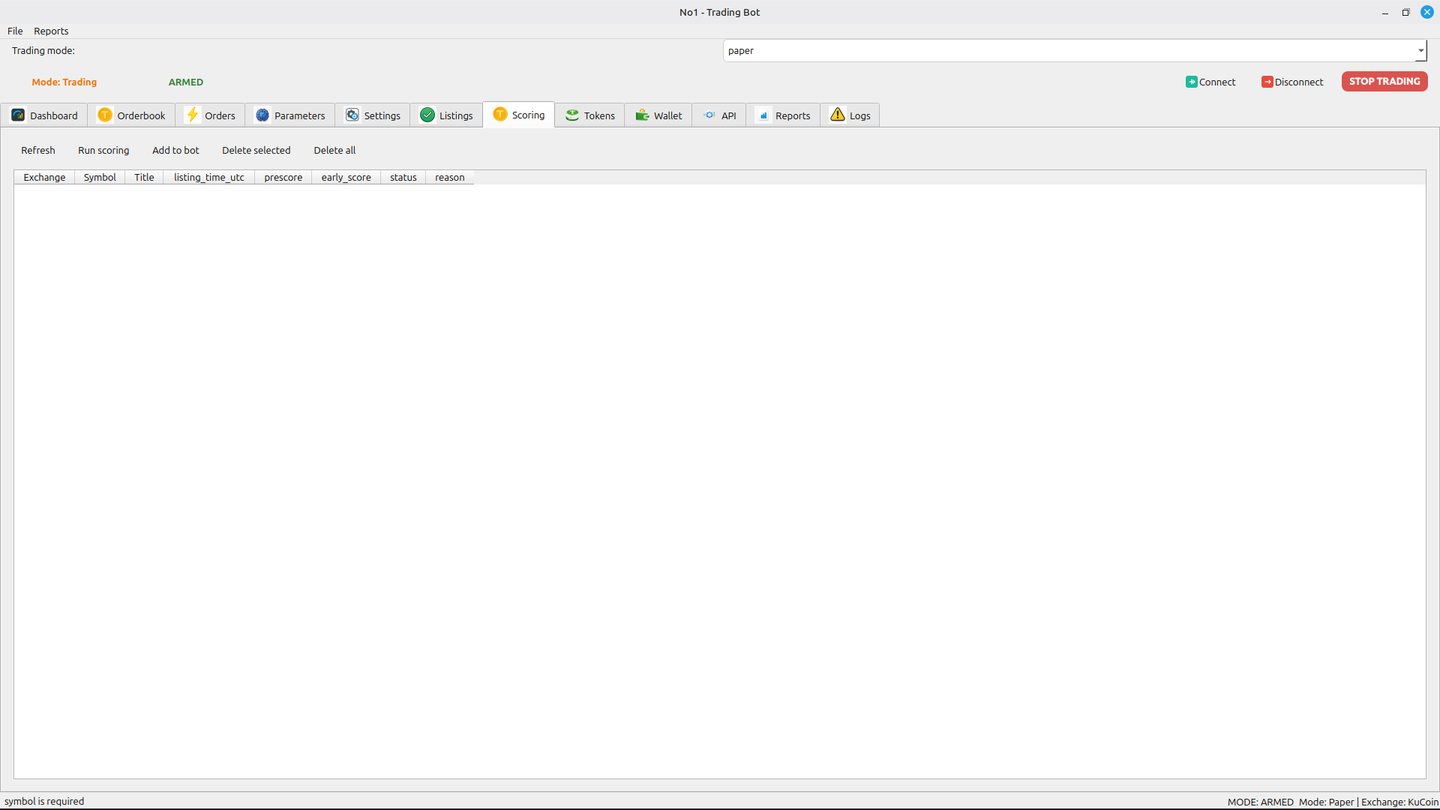
Task: Switch to the Wallet tab
Action: click(659, 115)
